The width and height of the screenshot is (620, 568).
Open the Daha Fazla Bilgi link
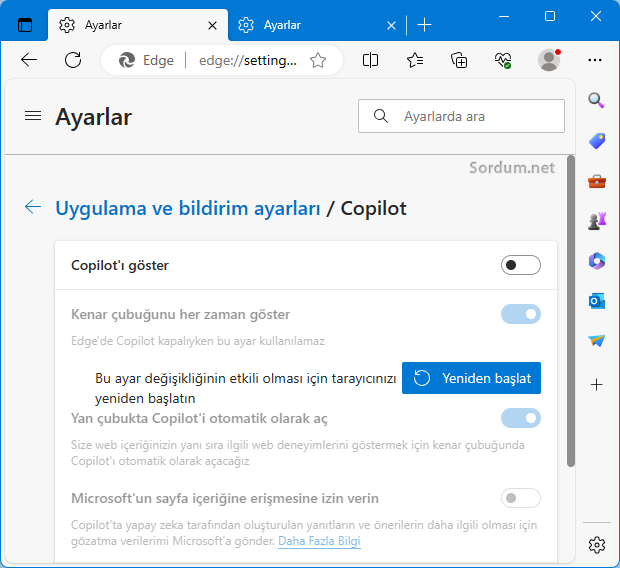tap(319, 541)
